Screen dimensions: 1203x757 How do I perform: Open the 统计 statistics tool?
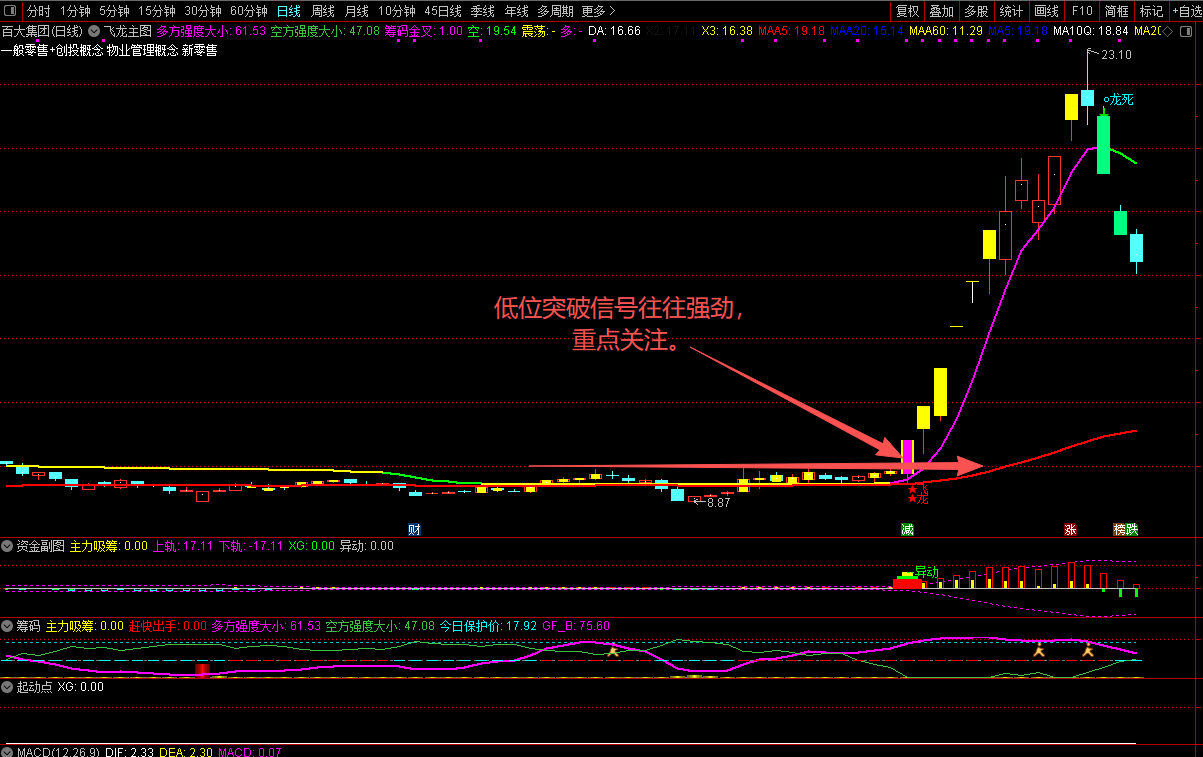tap(1011, 11)
